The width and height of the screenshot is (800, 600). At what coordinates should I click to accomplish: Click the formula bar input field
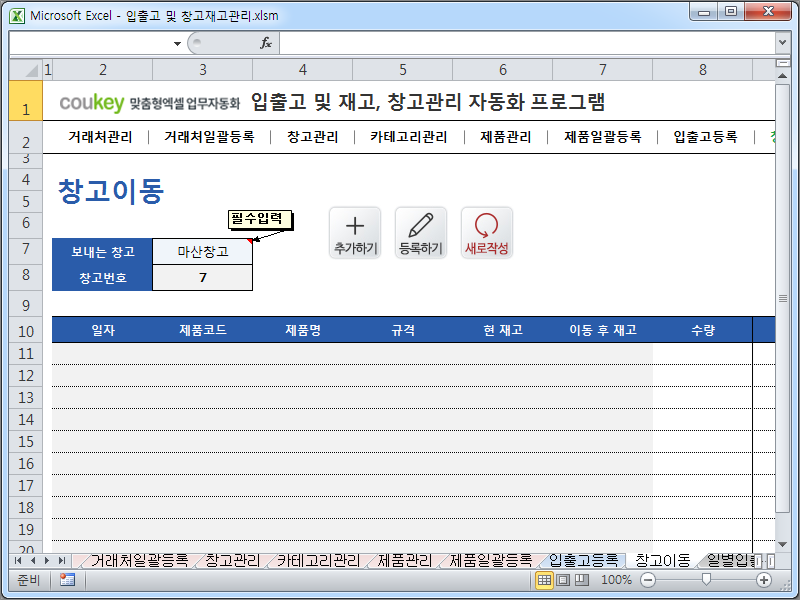tap(527, 43)
